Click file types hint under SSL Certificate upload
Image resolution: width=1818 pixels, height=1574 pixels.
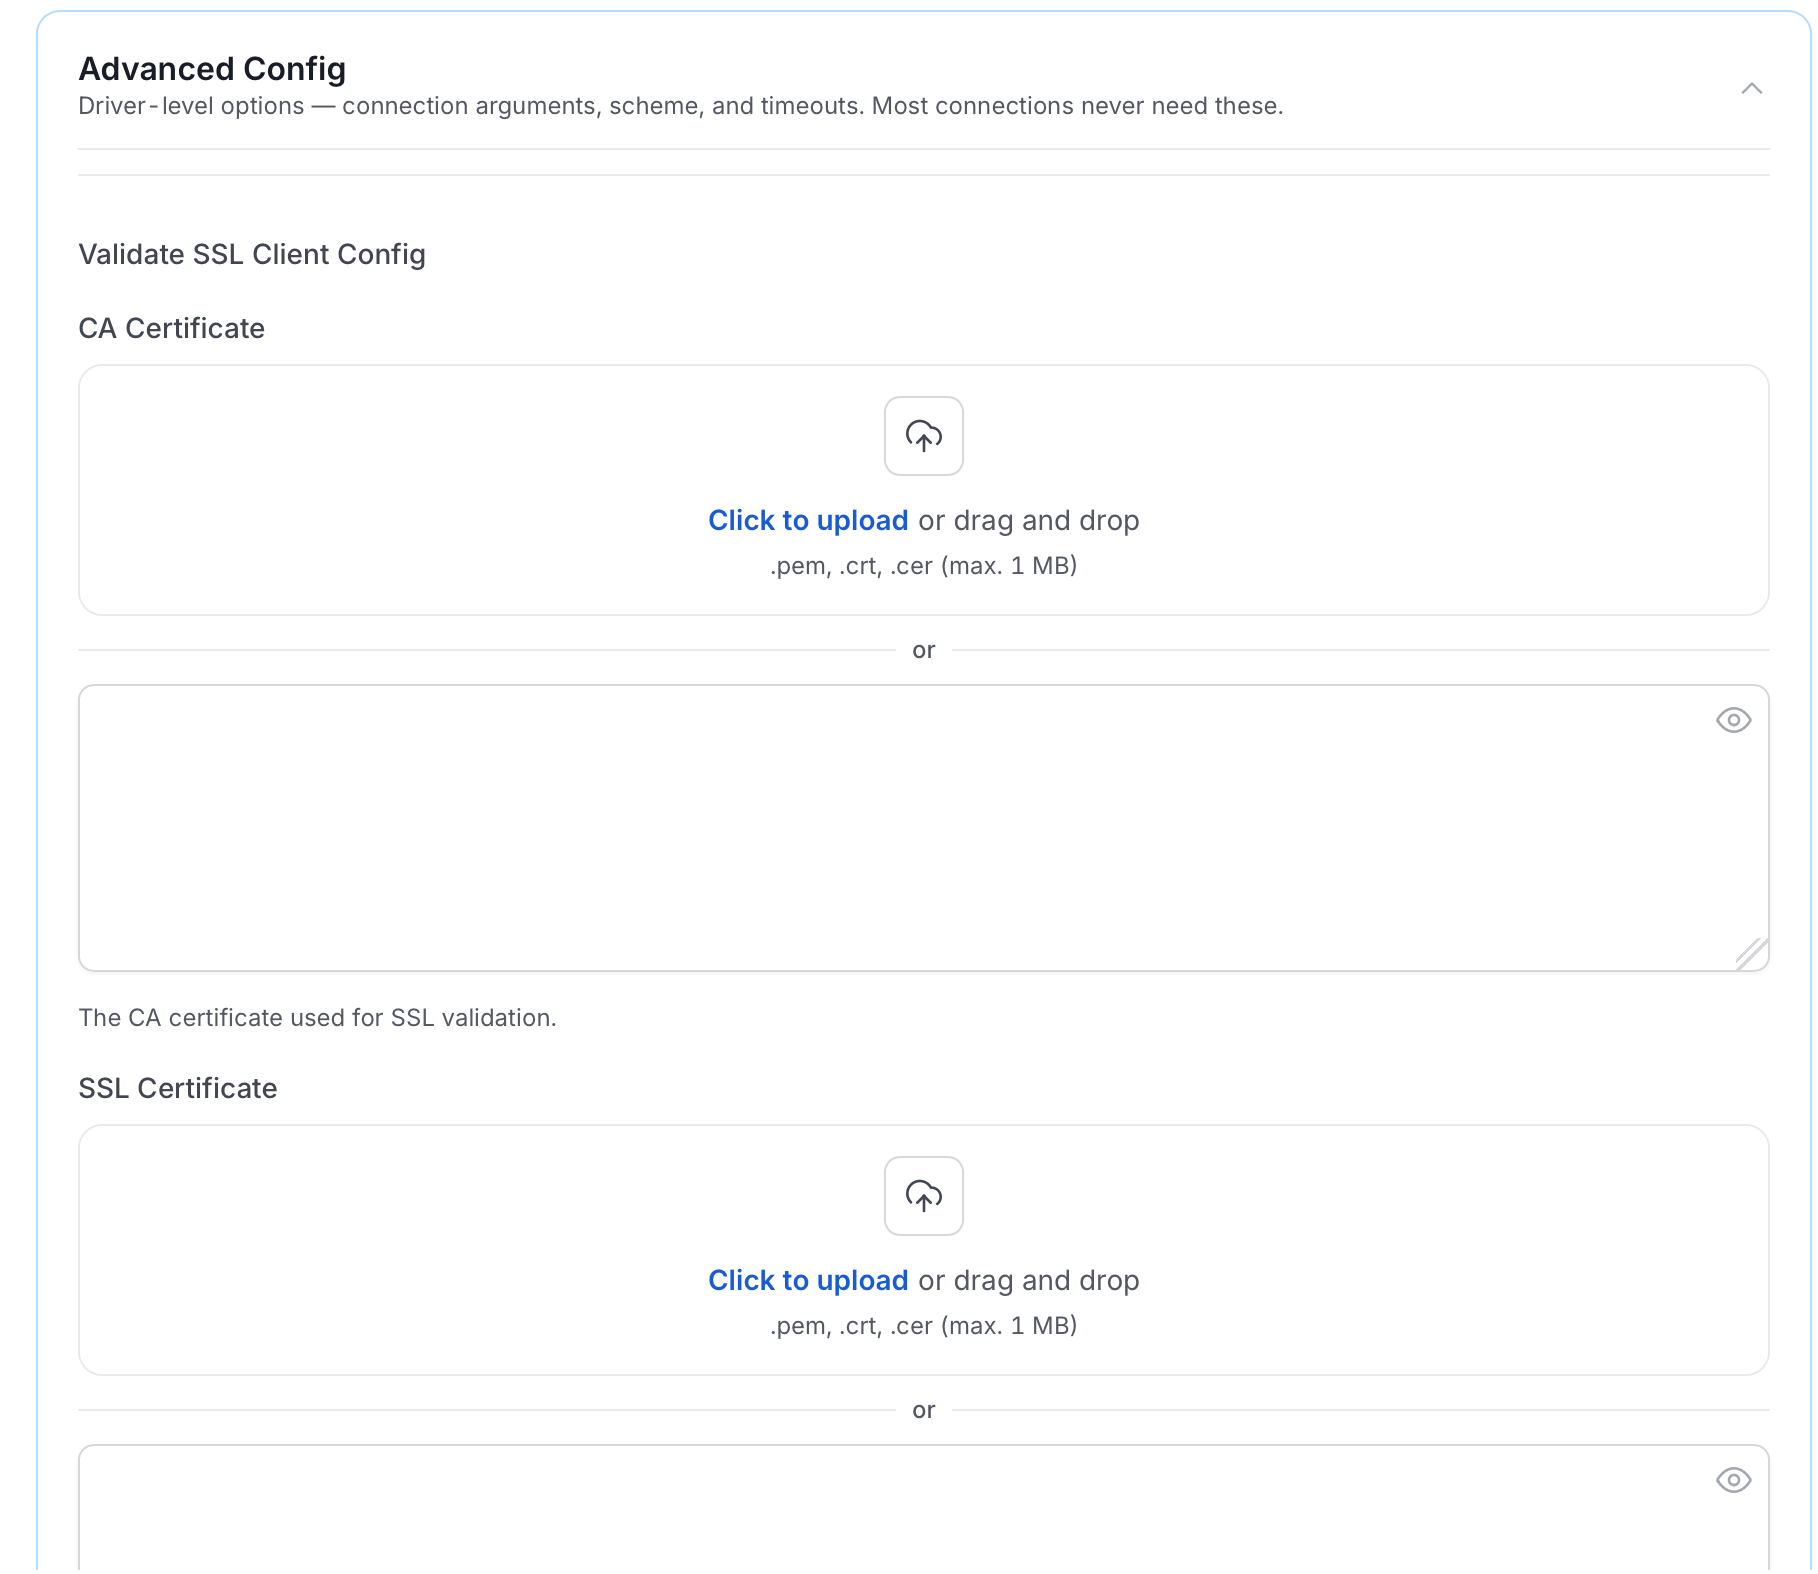pos(923,1326)
